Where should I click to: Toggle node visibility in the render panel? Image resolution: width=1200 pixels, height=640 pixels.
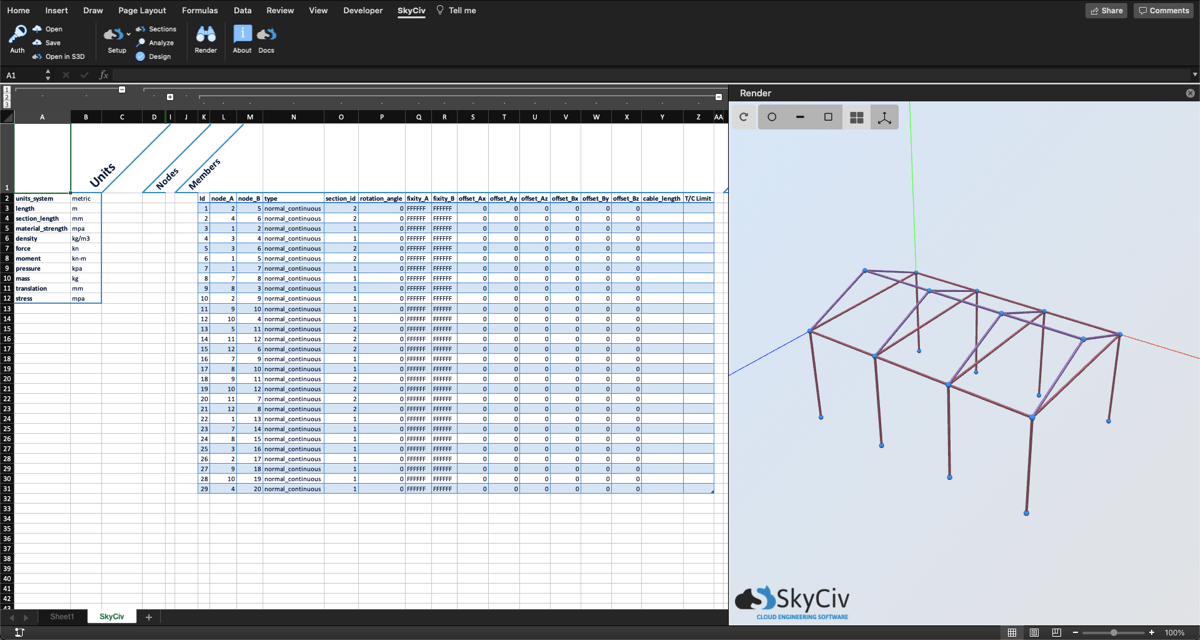click(770, 117)
